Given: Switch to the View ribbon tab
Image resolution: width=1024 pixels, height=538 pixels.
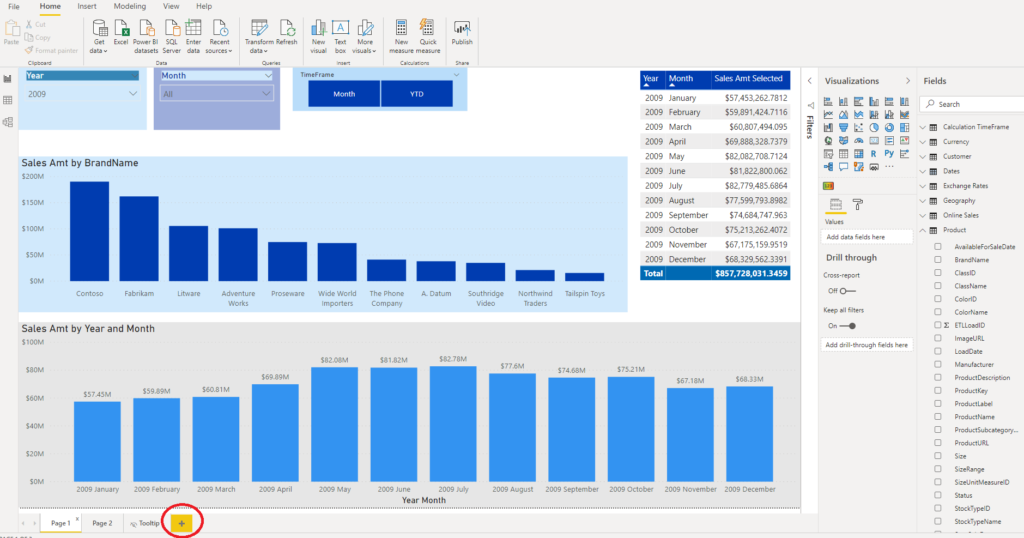Looking at the screenshot, I should click(171, 7).
